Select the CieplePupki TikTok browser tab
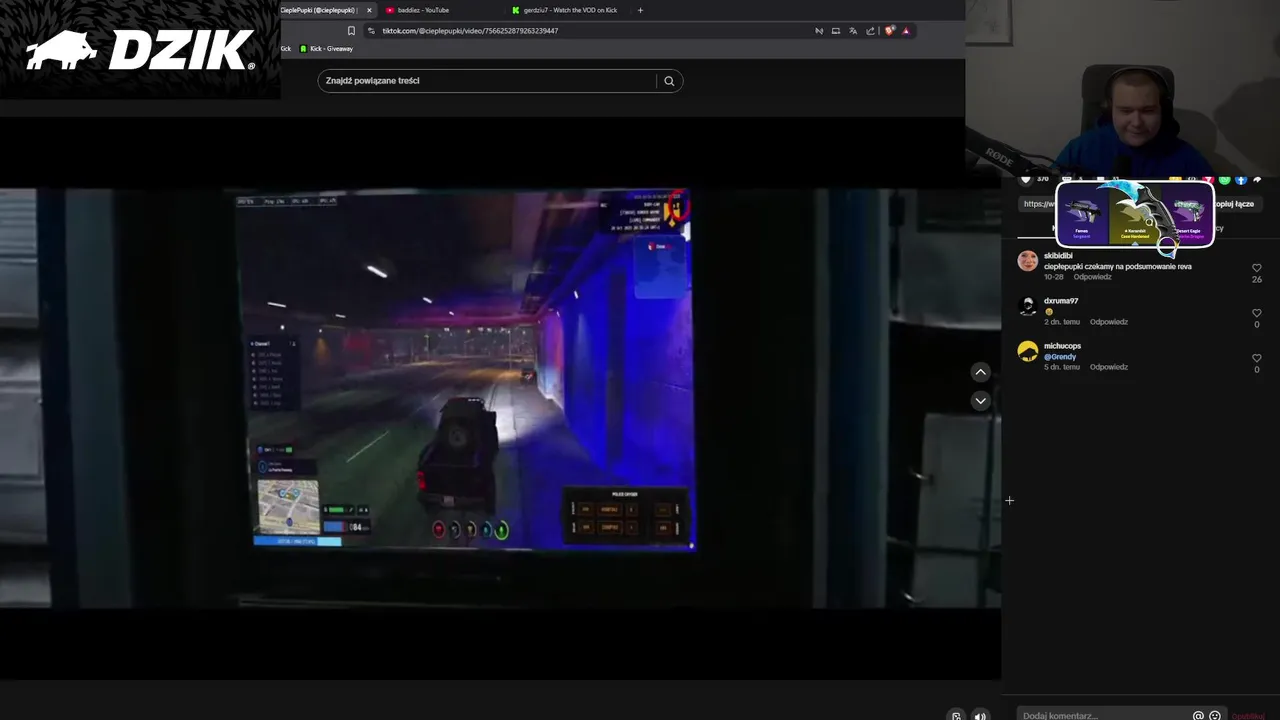The width and height of the screenshot is (1280, 720). tap(318, 10)
